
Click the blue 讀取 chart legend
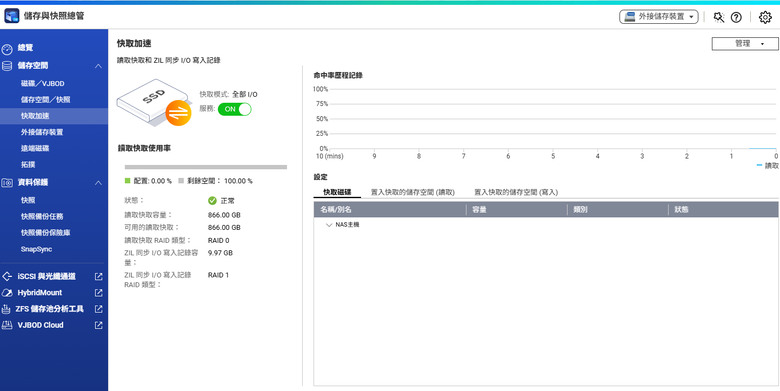point(767,166)
